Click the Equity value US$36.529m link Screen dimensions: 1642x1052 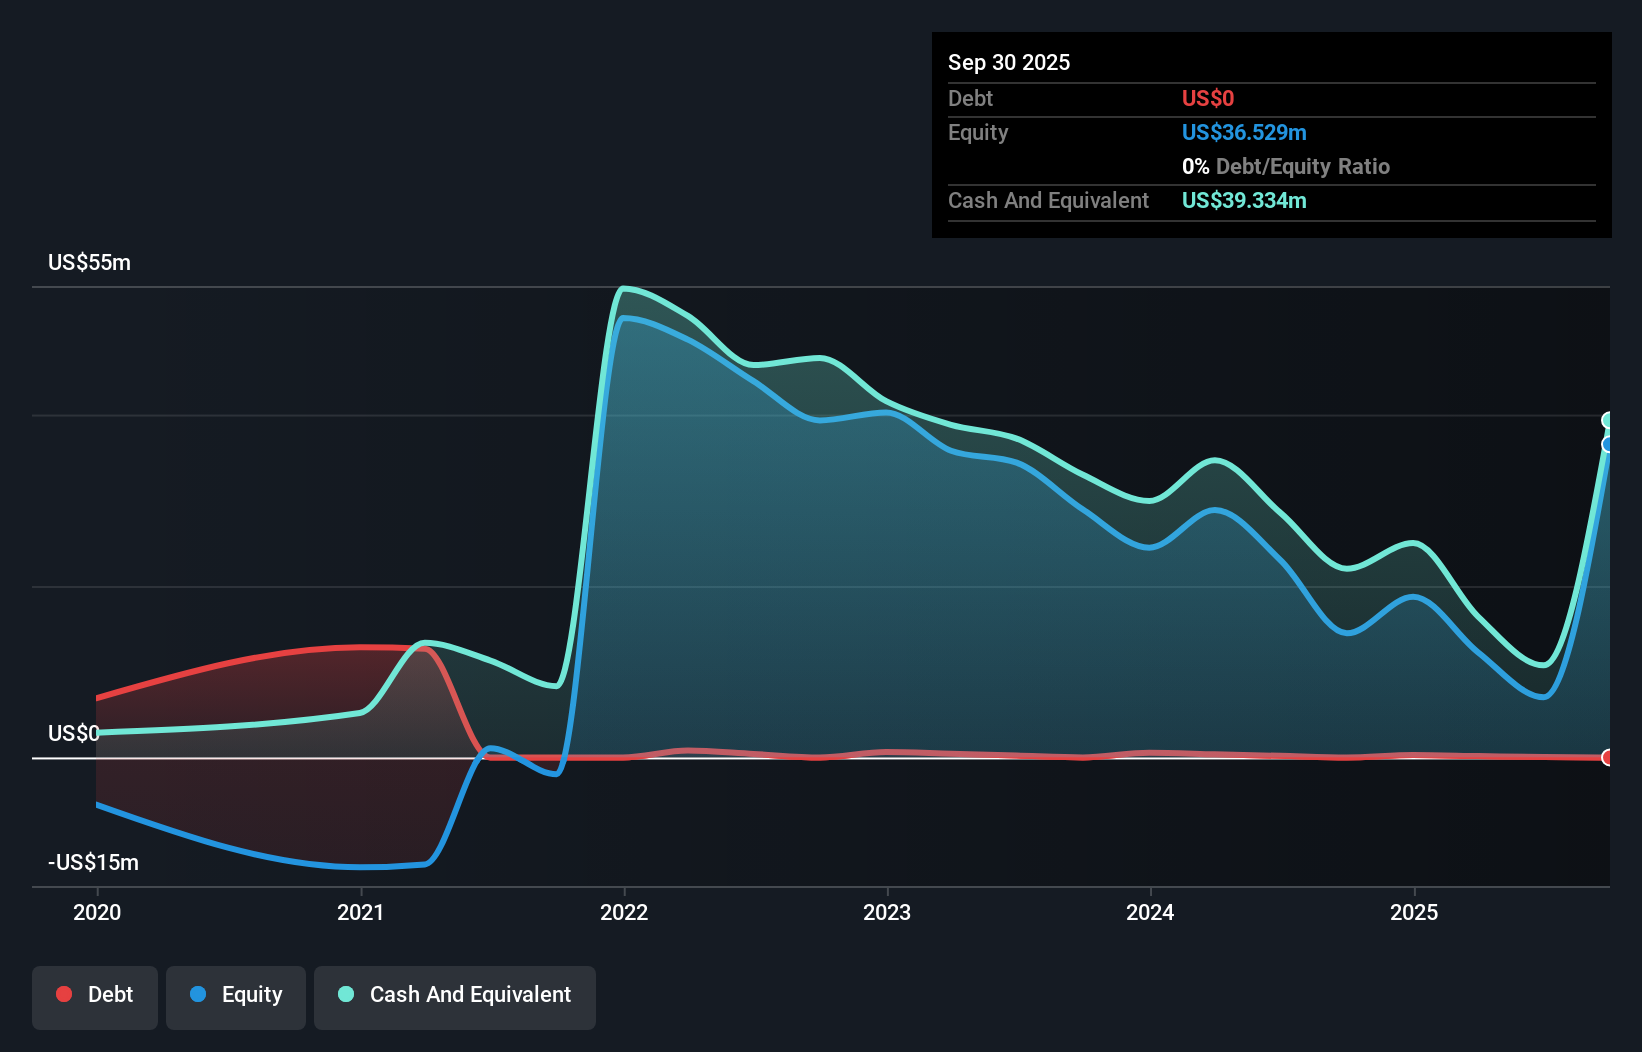1244,132
